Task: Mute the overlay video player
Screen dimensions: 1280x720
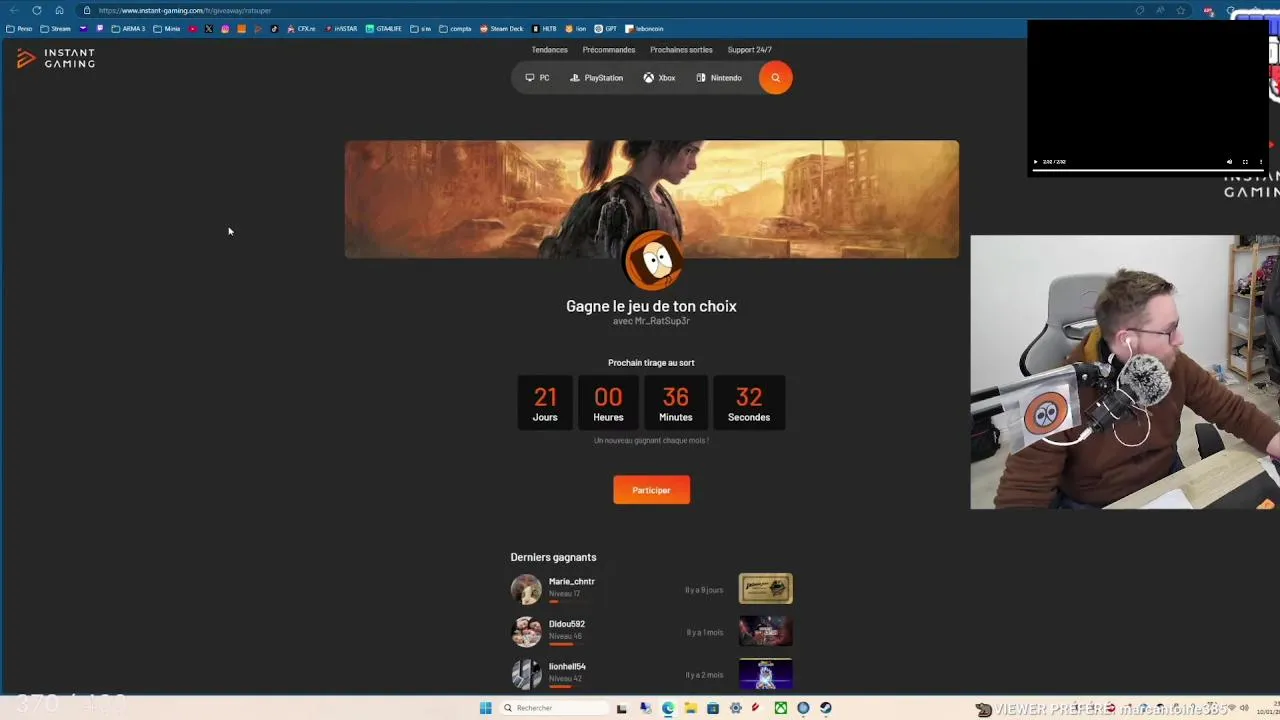Action: click(1230, 162)
